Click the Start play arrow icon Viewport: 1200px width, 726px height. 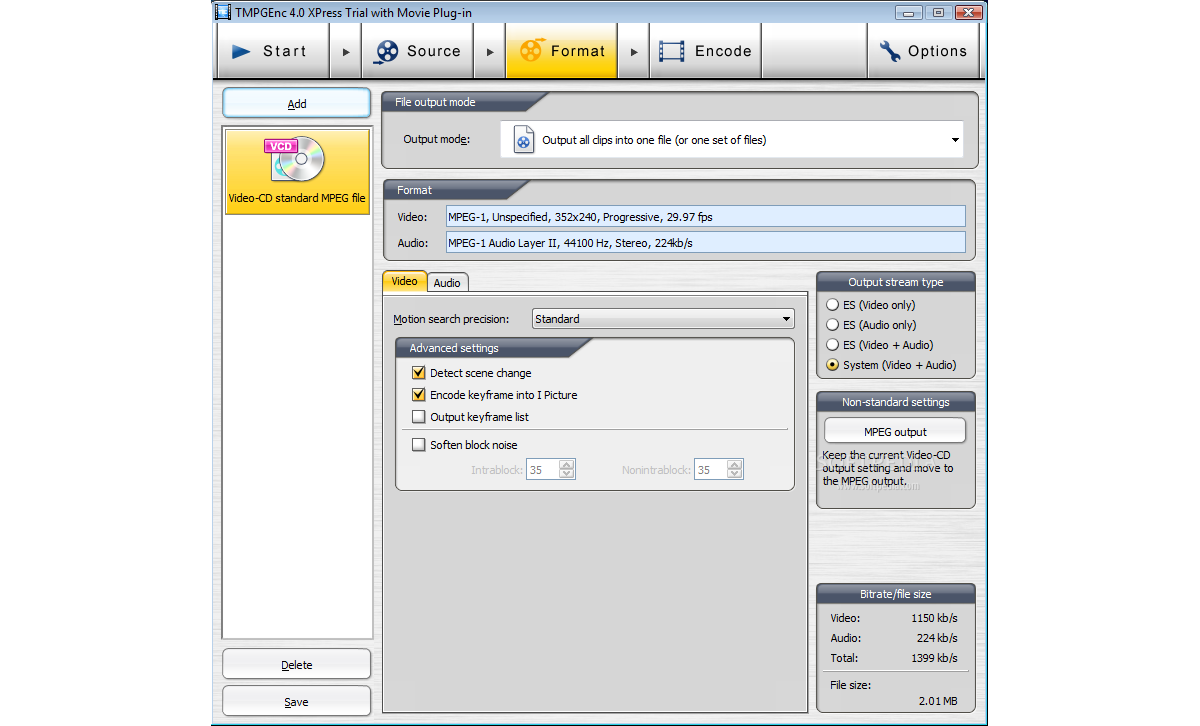241,51
